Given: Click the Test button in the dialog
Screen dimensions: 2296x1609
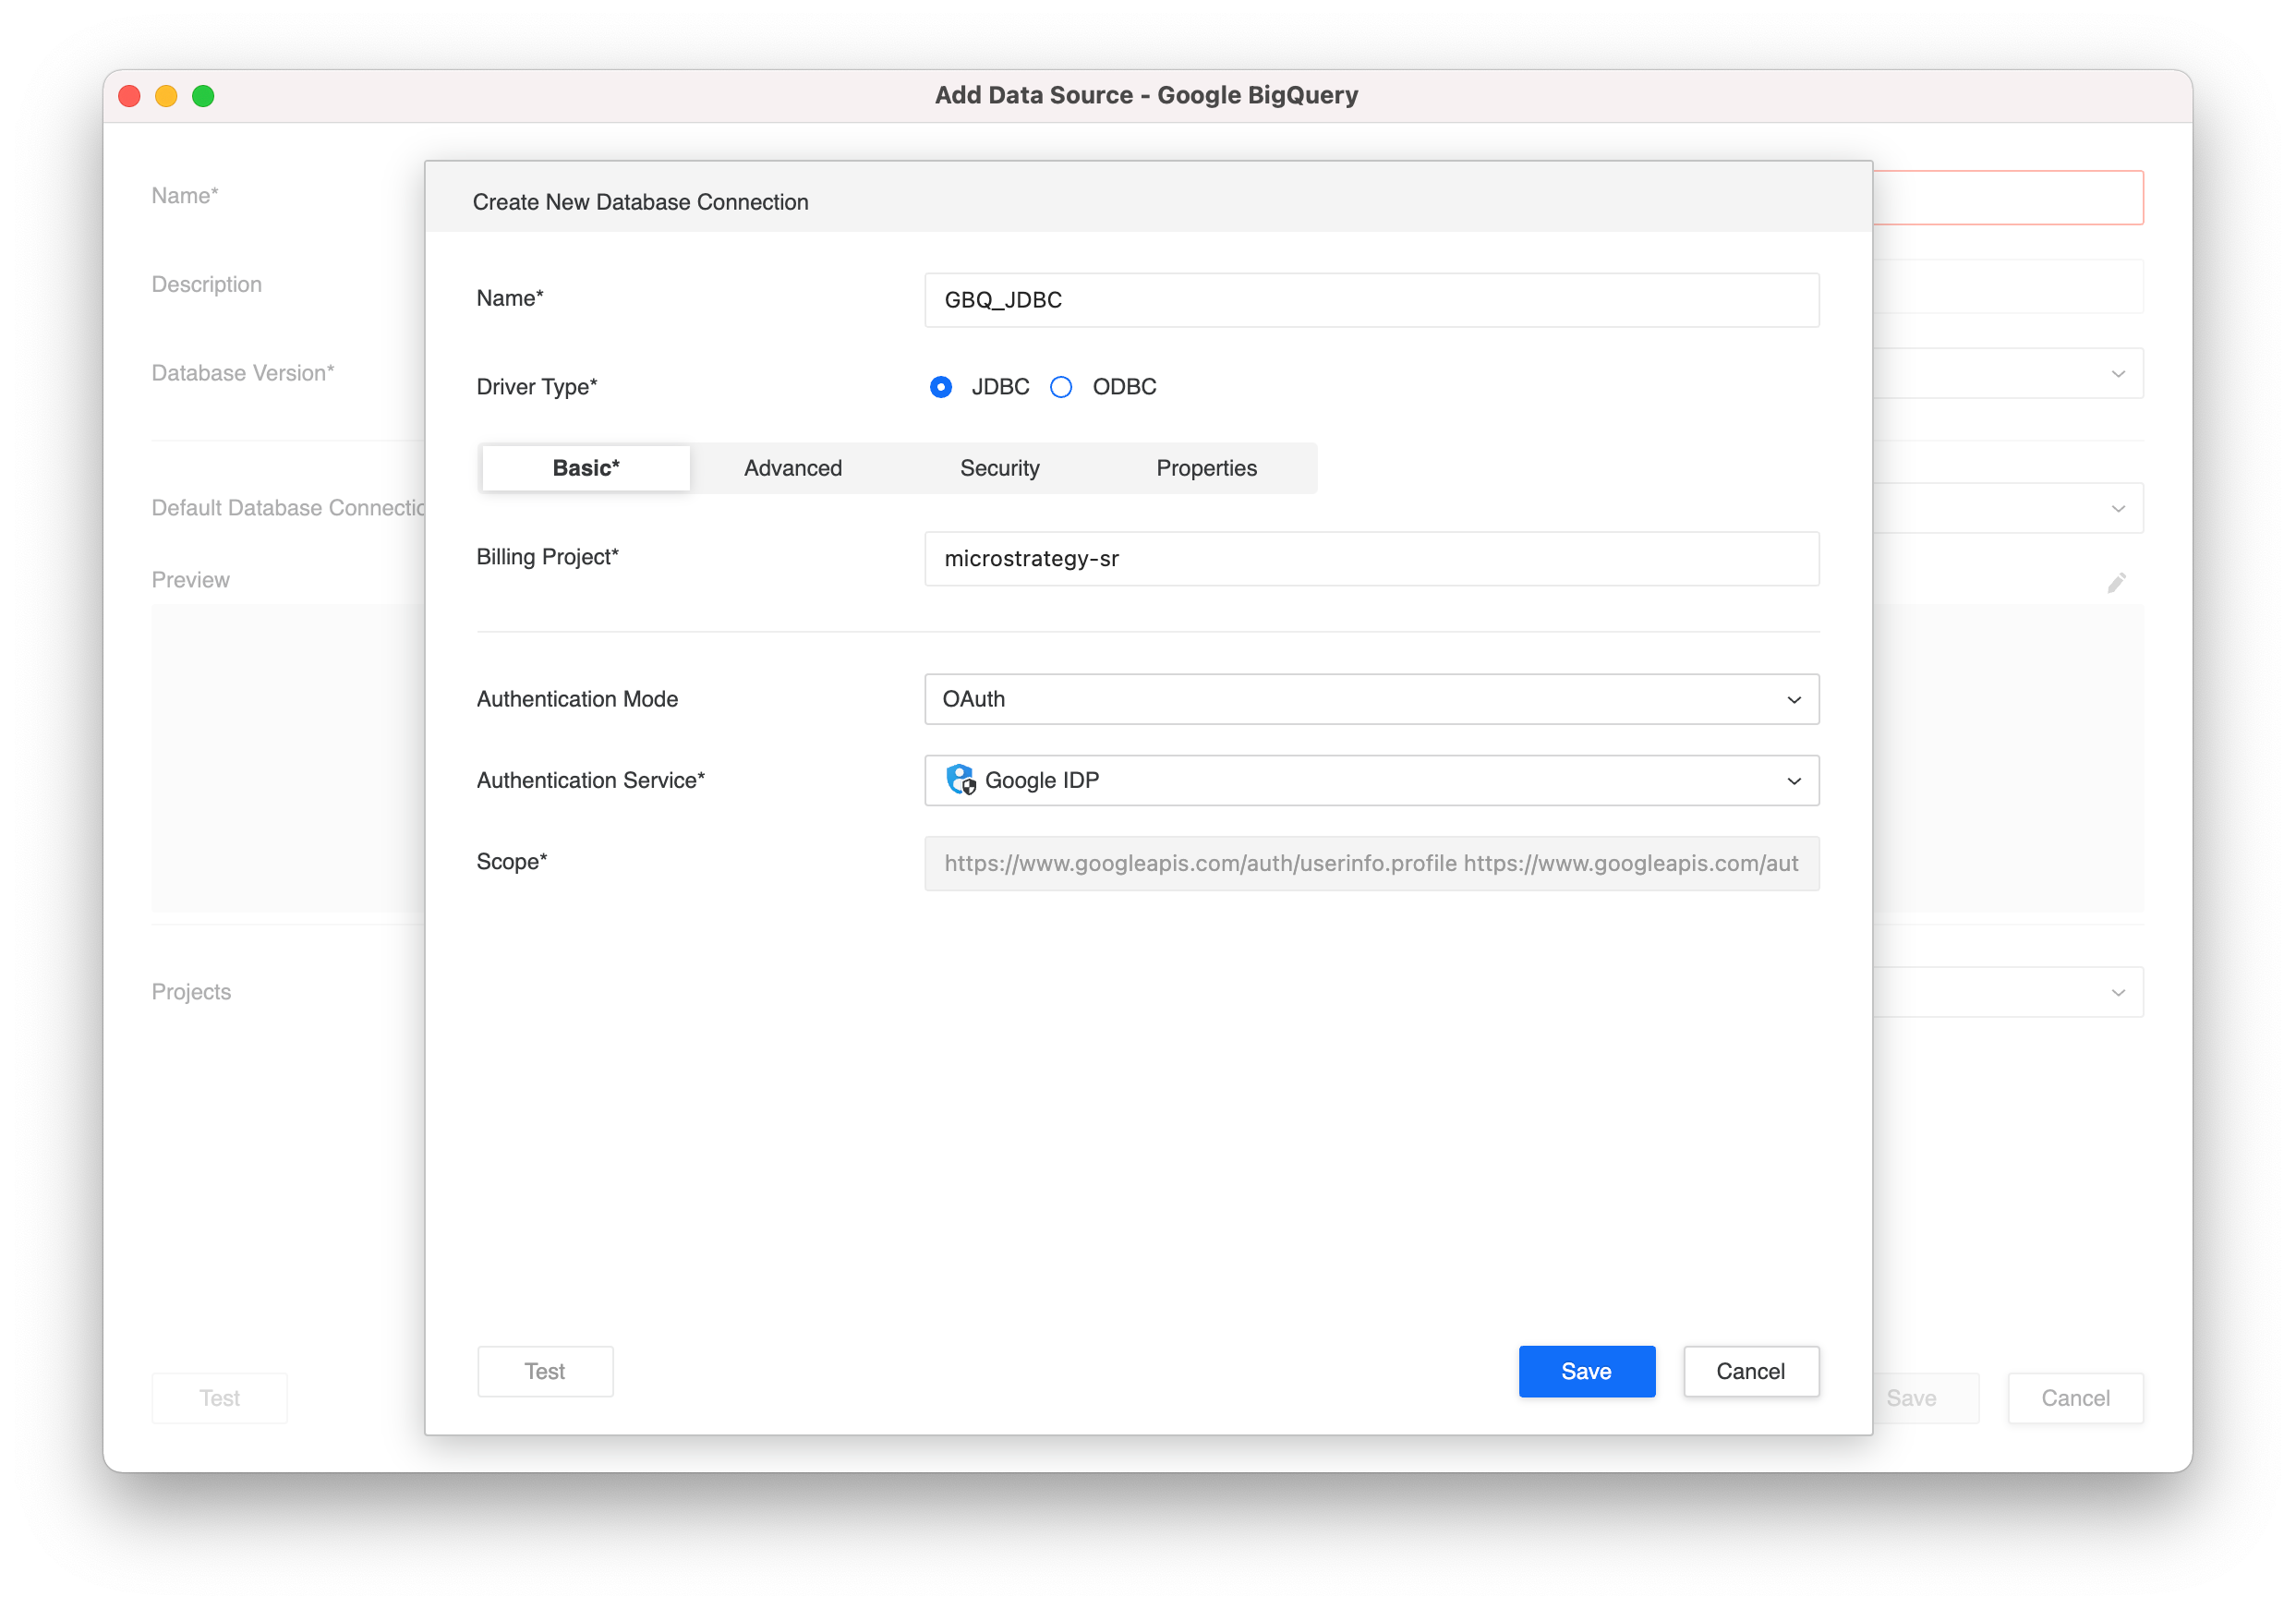Looking at the screenshot, I should pos(545,1371).
